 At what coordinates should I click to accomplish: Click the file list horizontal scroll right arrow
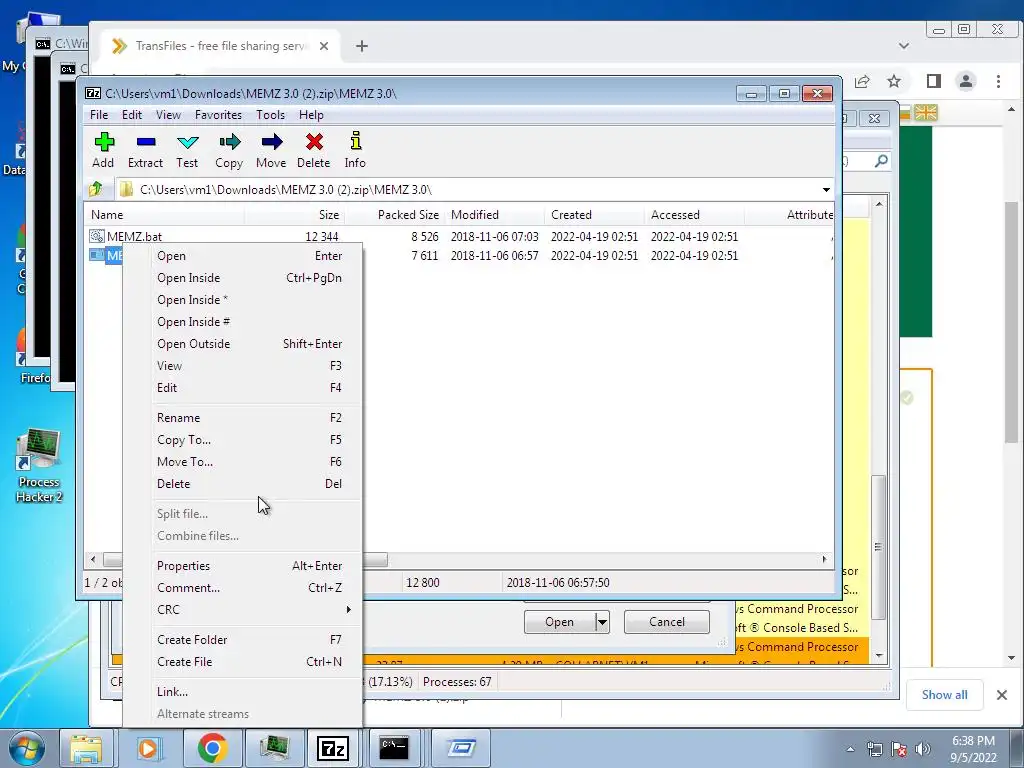tap(824, 560)
